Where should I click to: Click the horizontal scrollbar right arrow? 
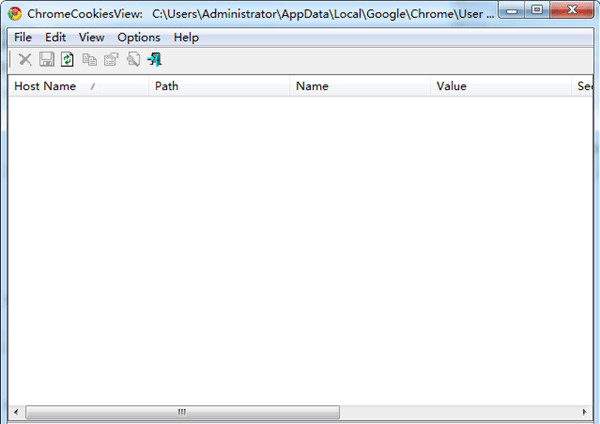pyautogui.click(x=584, y=412)
